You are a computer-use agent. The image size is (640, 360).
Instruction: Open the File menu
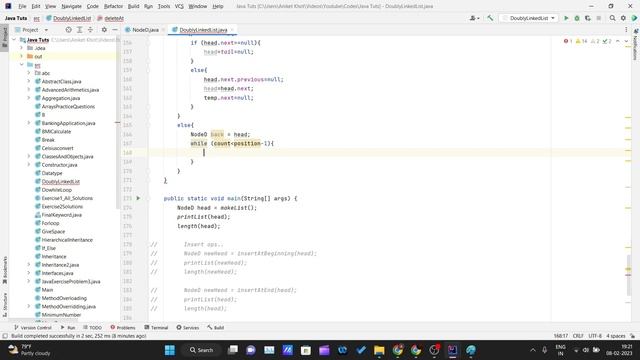(22, 6)
